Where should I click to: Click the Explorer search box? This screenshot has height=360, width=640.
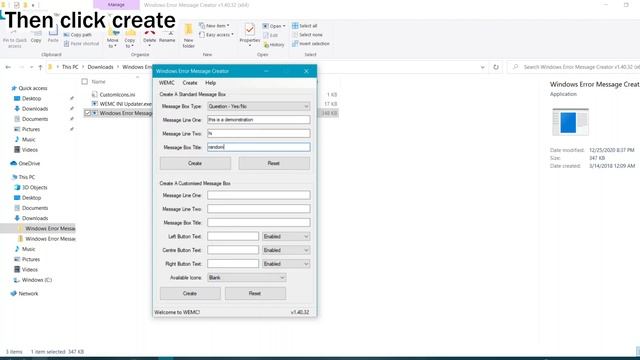tap(575, 67)
